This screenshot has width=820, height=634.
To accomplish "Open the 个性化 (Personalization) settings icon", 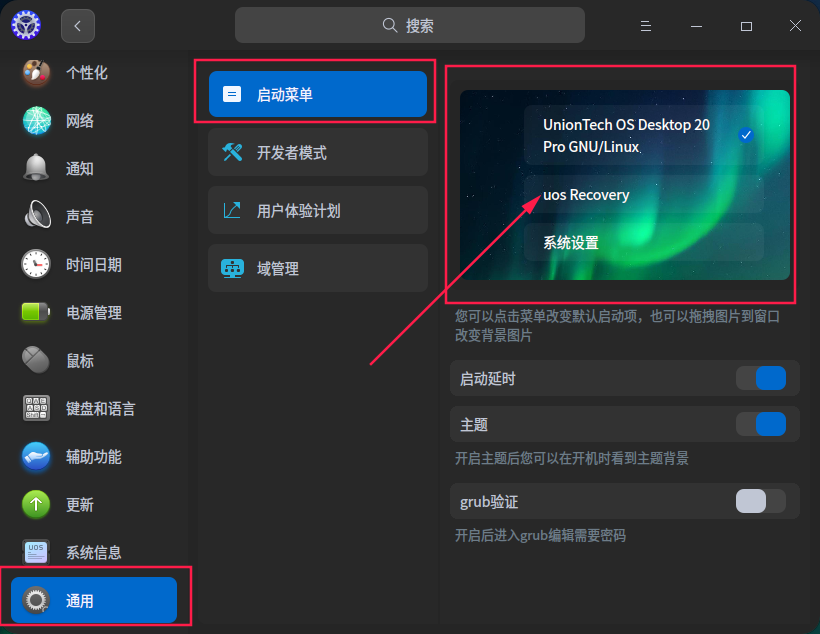I will click(36, 72).
